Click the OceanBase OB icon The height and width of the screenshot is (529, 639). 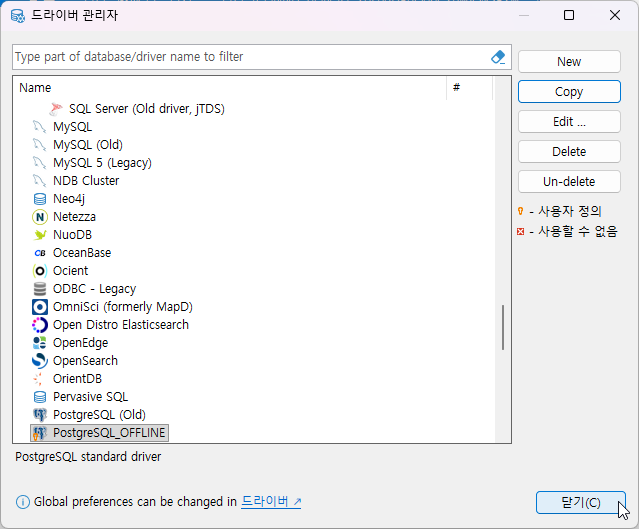tap(40, 253)
